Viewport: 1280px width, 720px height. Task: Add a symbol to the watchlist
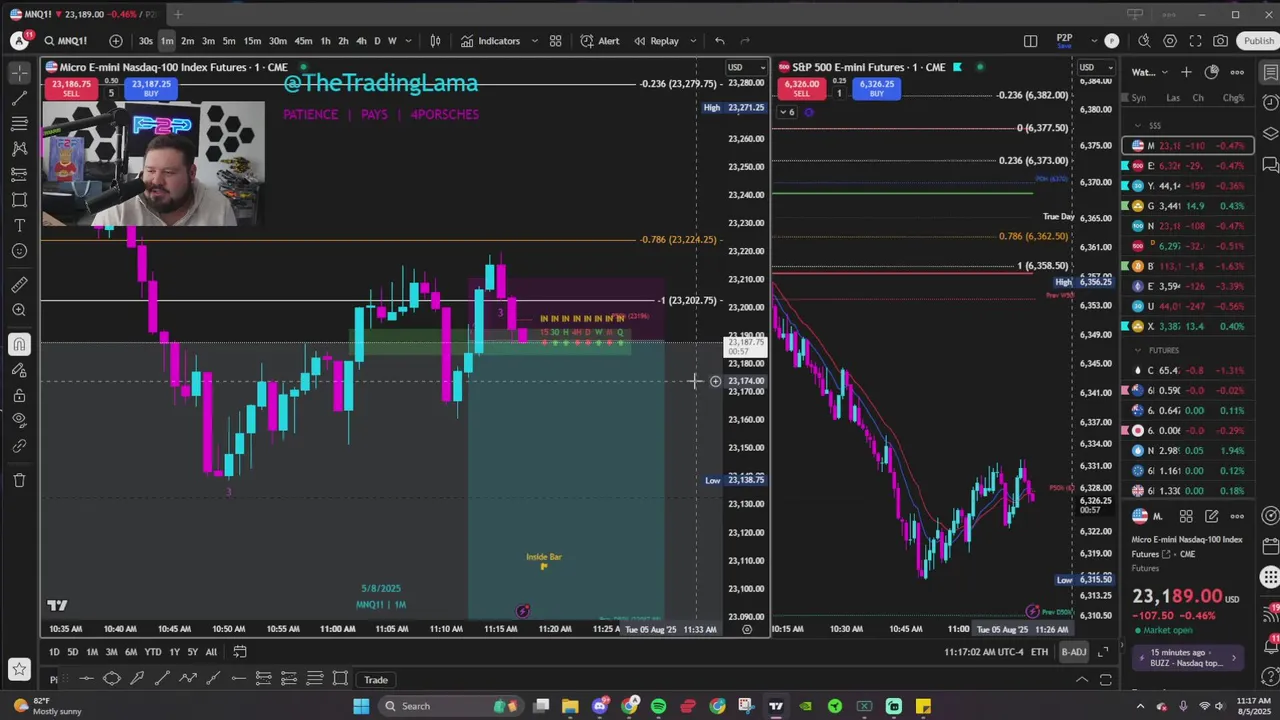tap(1186, 72)
